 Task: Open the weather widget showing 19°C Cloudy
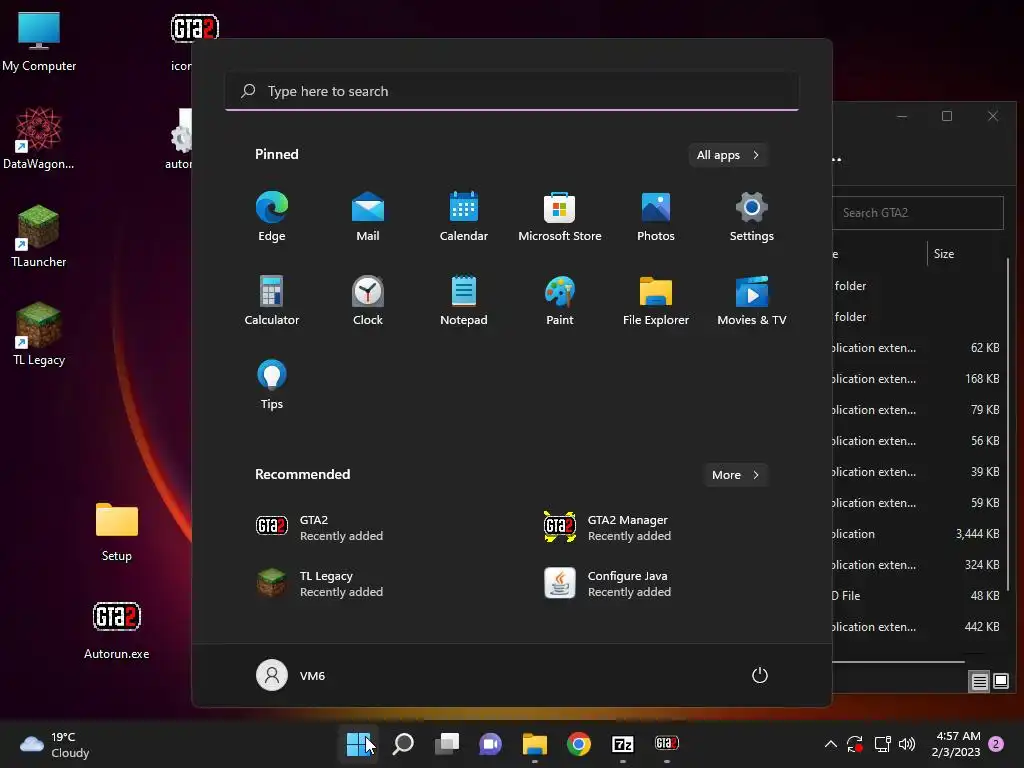tap(56, 744)
